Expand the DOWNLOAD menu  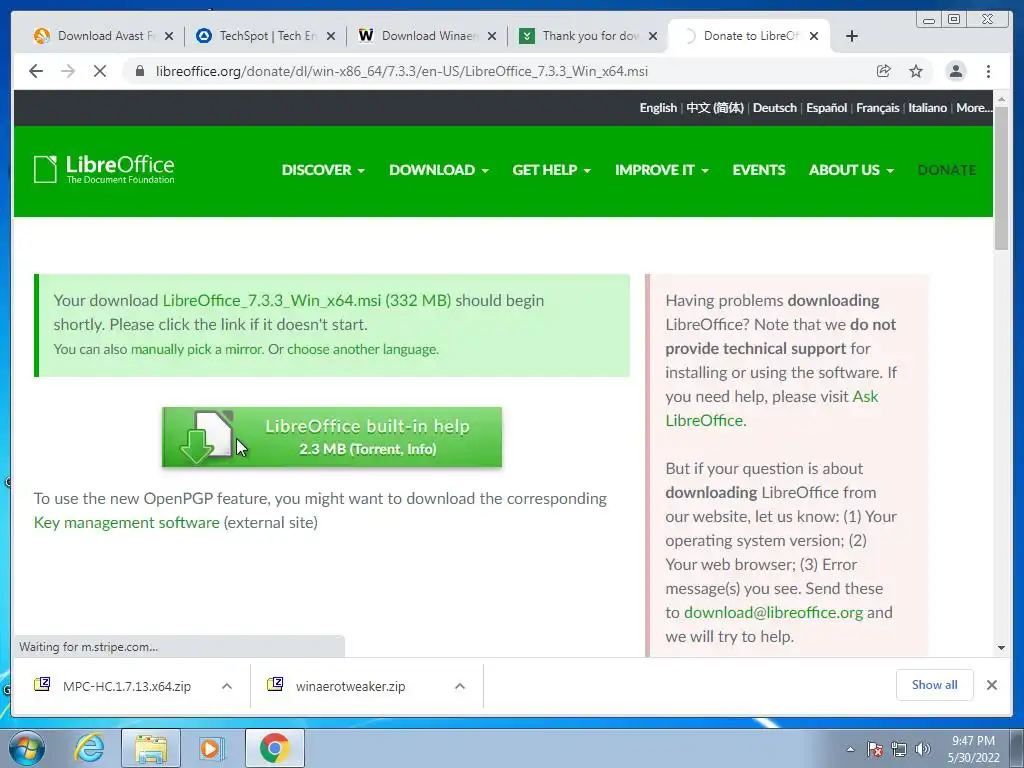click(x=439, y=170)
